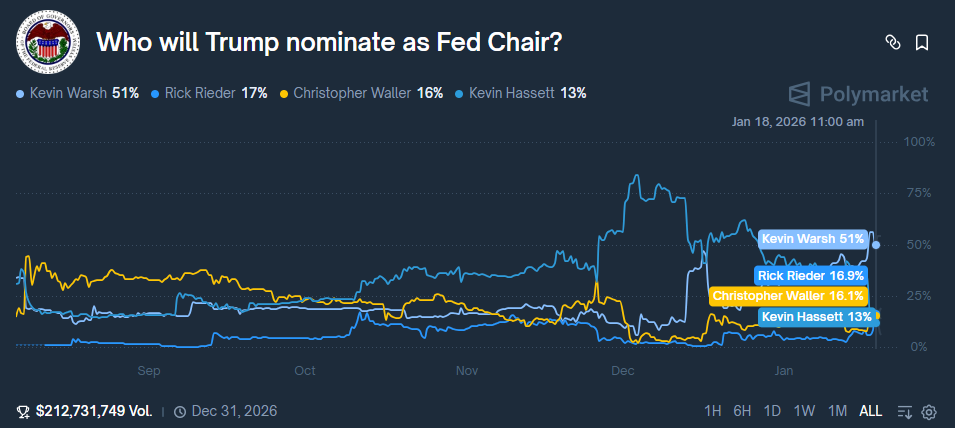Bookmark this Fed Chair market
Image resolution: width=955 pixels, height=428 pixels.
coord(922,42)
